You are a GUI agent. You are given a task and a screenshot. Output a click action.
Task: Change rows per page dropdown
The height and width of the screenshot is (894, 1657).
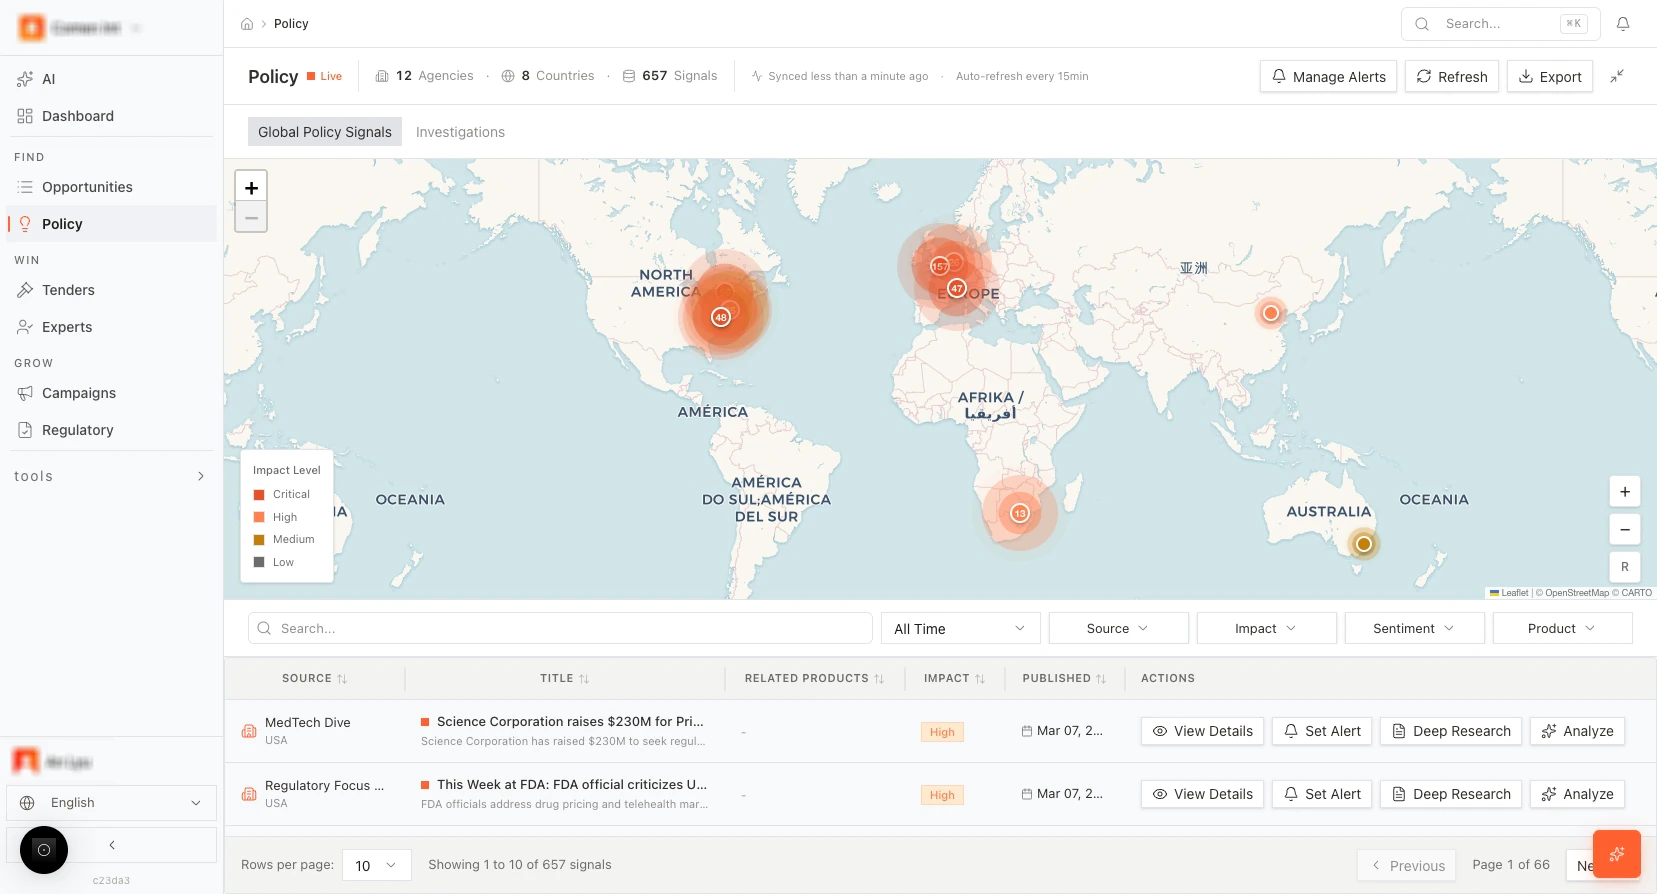377,865
